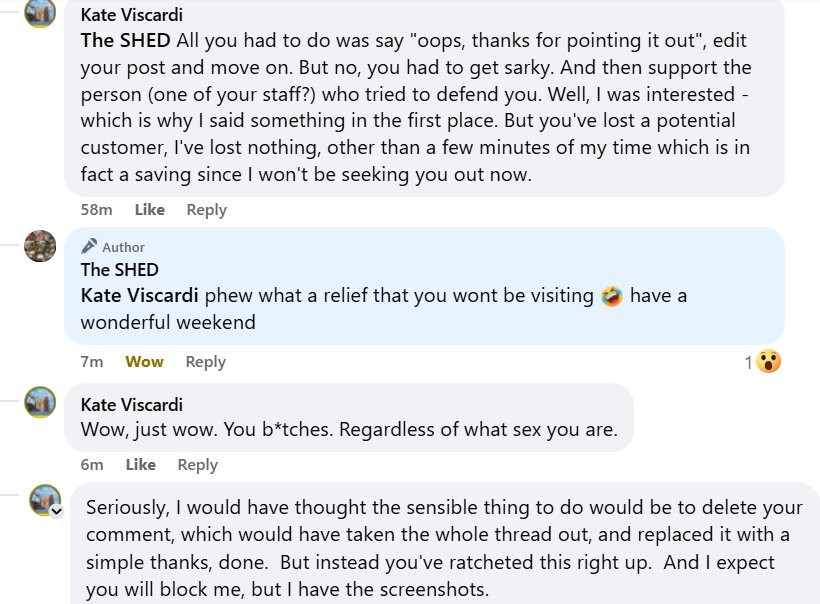Click Kate Viscardi avatar beside "Wow, just wow"
This screenshot has width=820, height=604.
coord(40,402)
